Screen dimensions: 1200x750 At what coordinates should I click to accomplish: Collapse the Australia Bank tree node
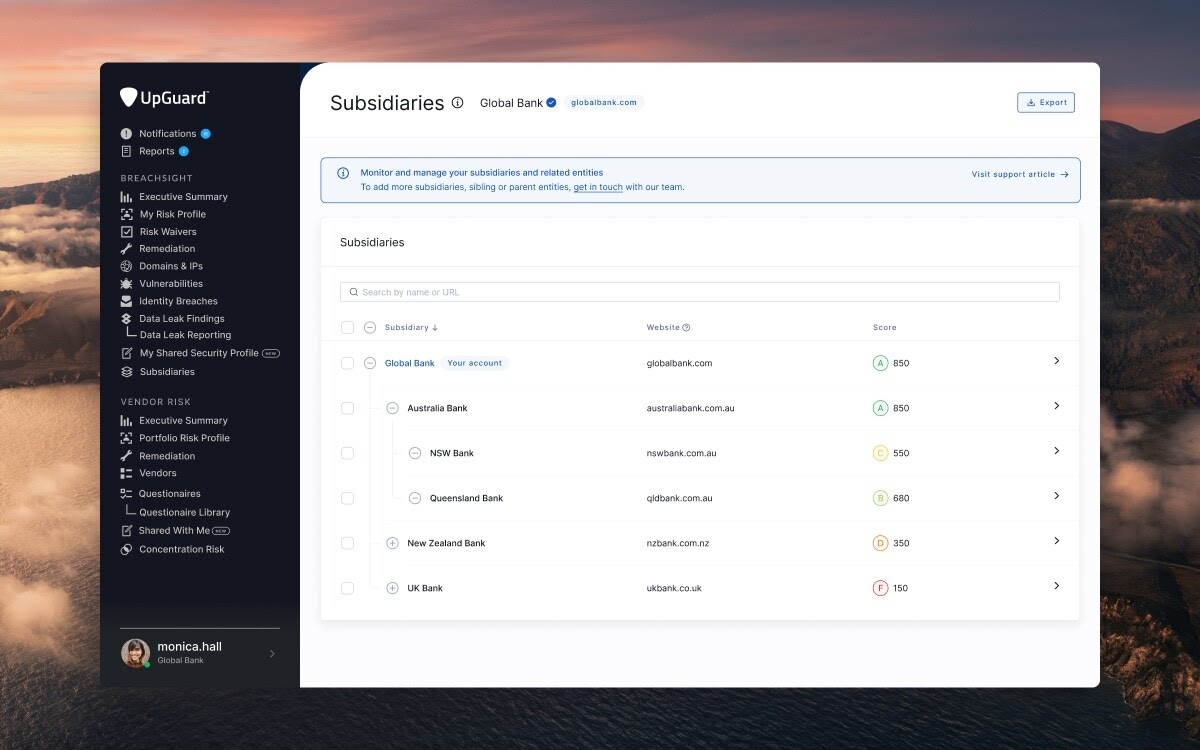click(x=392, y=408)
